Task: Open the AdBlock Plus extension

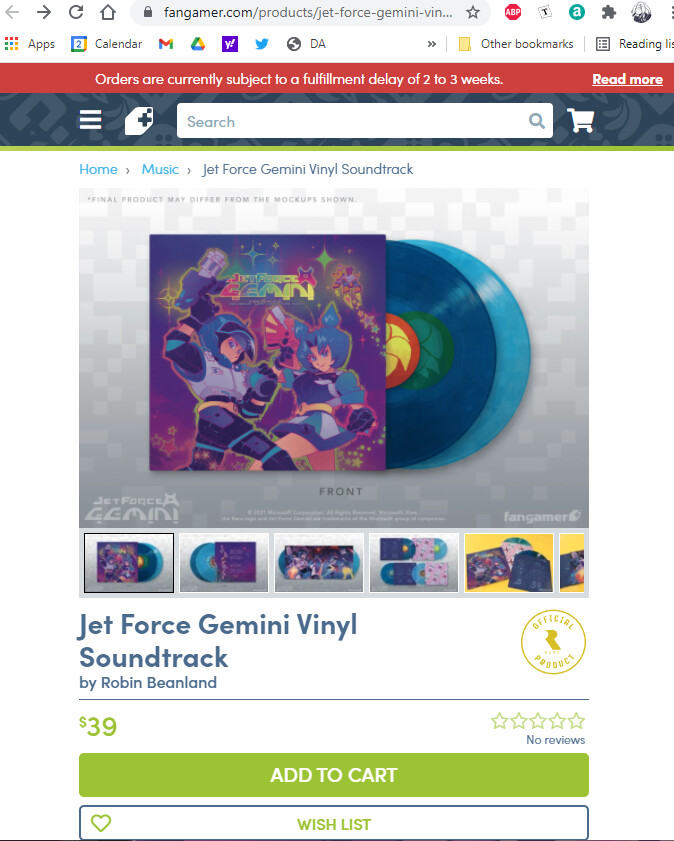Action: click(x=513, y=12)
